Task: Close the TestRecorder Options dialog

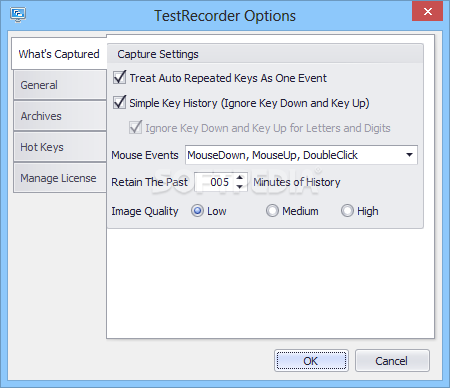Action: pos(427,11)
